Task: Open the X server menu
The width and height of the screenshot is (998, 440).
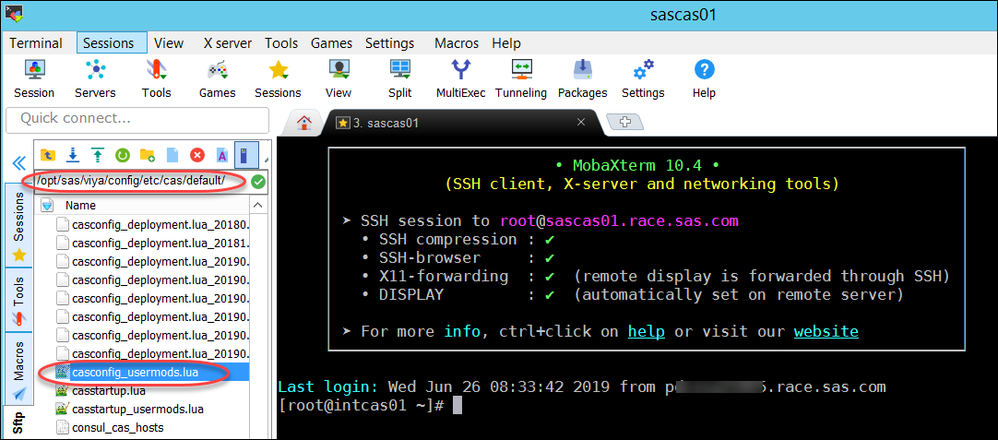Action: (x=227, y=43)
